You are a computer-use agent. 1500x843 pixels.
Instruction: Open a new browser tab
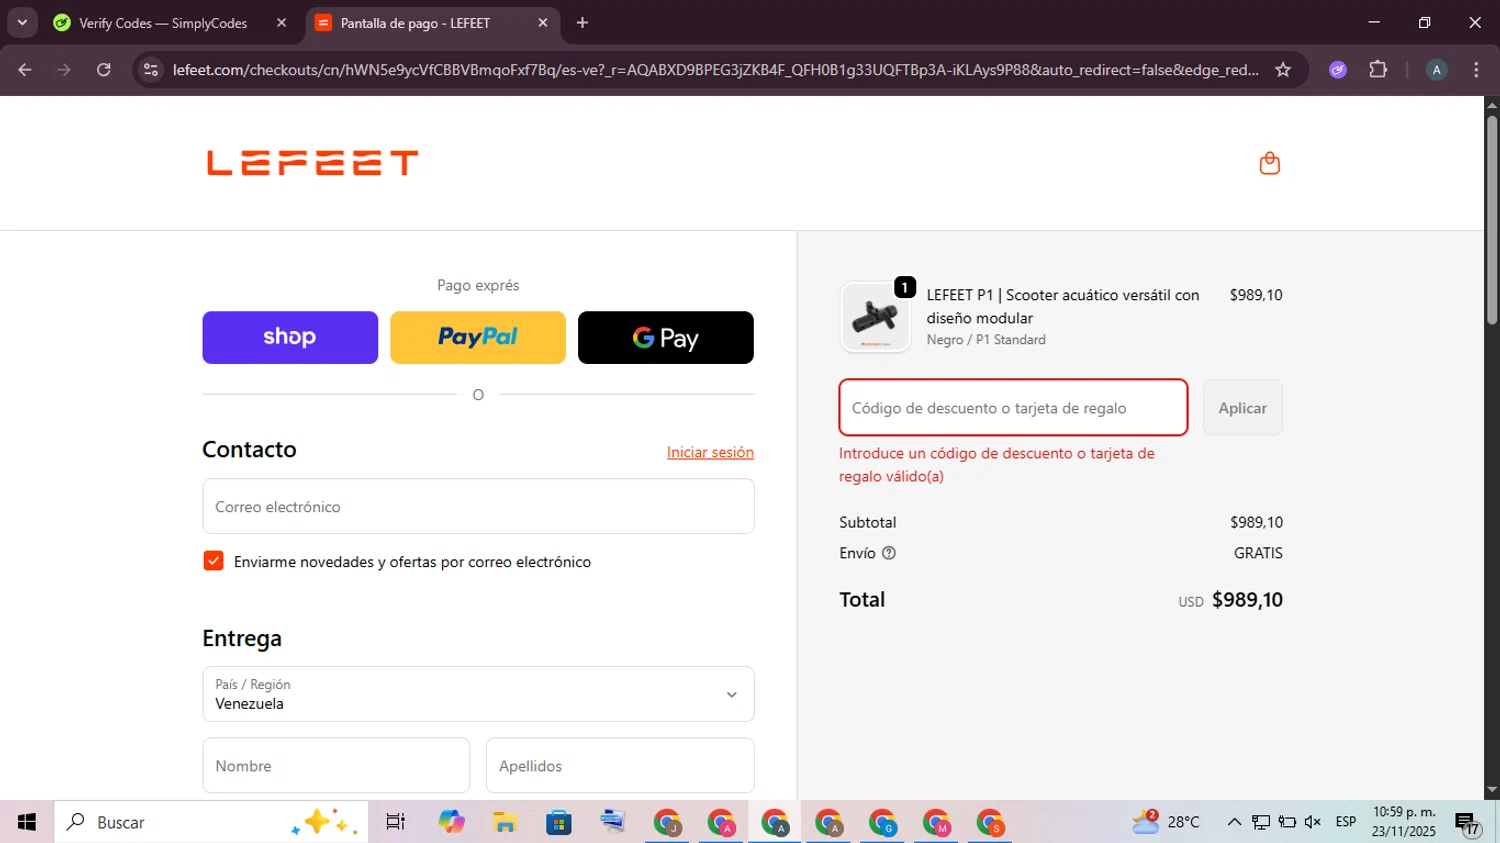pyautogui.click(x=582, y=23)
